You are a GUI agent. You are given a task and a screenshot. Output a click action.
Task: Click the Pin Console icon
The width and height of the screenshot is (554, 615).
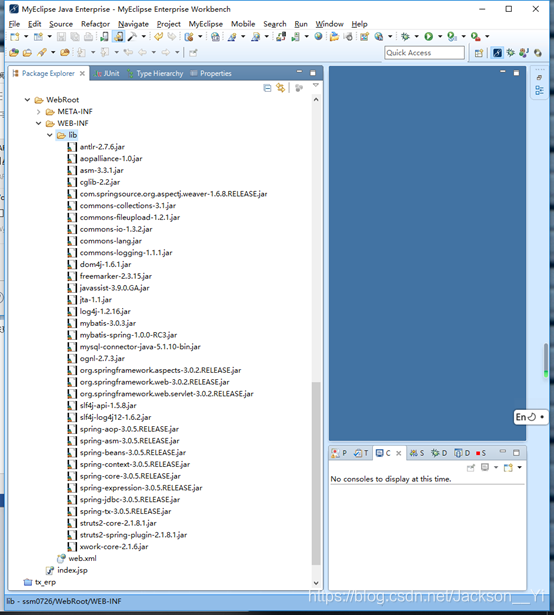click(x=471, y=468)
